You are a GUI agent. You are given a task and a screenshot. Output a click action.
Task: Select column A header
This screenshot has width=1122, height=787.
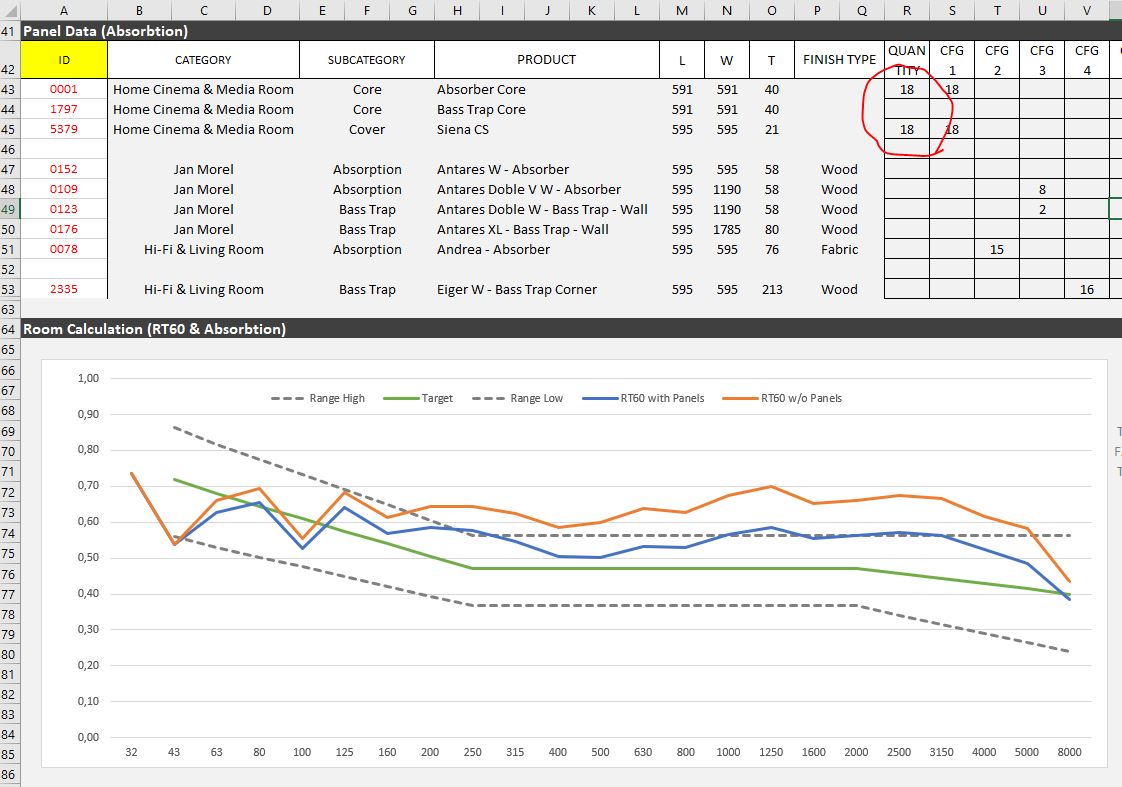[64, 10]
